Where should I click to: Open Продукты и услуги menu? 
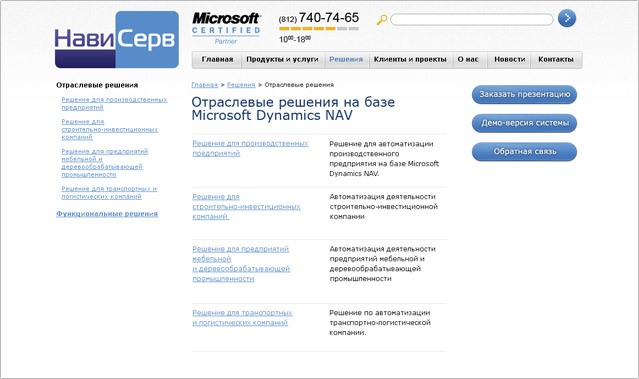click(x=282, y=59)
